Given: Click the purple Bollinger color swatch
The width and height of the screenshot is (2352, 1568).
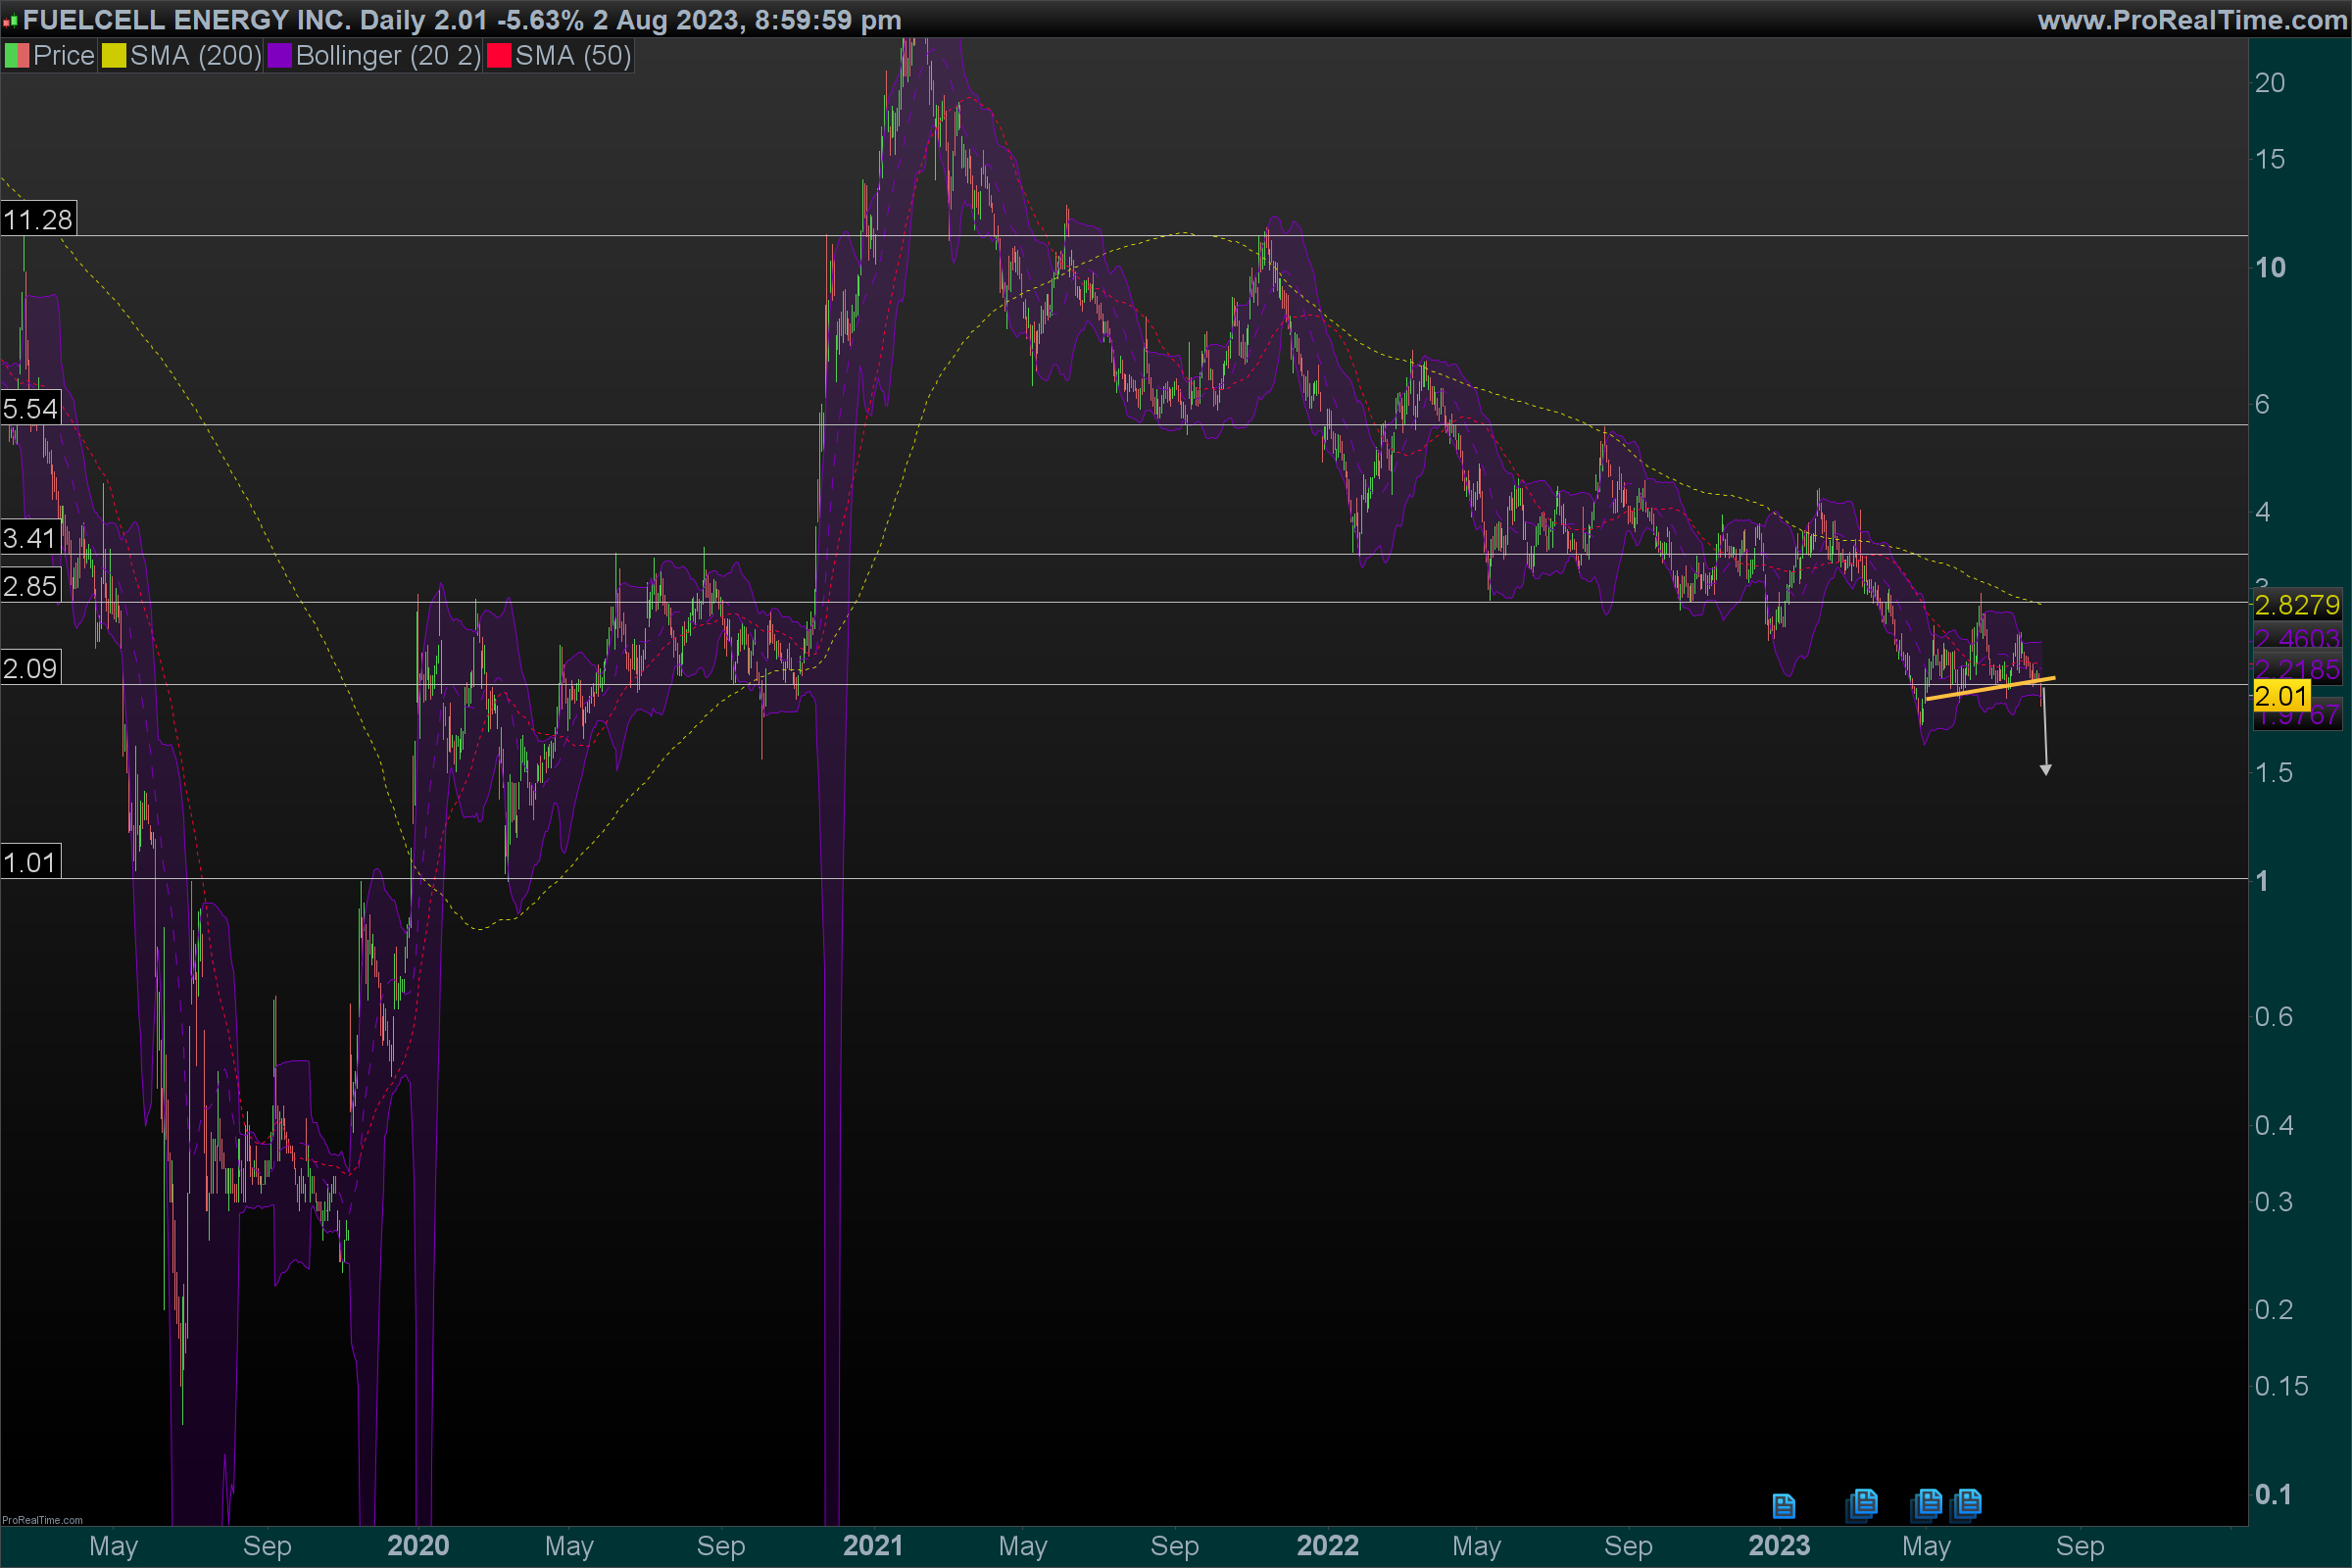Looking at the screenshot, I should pos(279,56).
